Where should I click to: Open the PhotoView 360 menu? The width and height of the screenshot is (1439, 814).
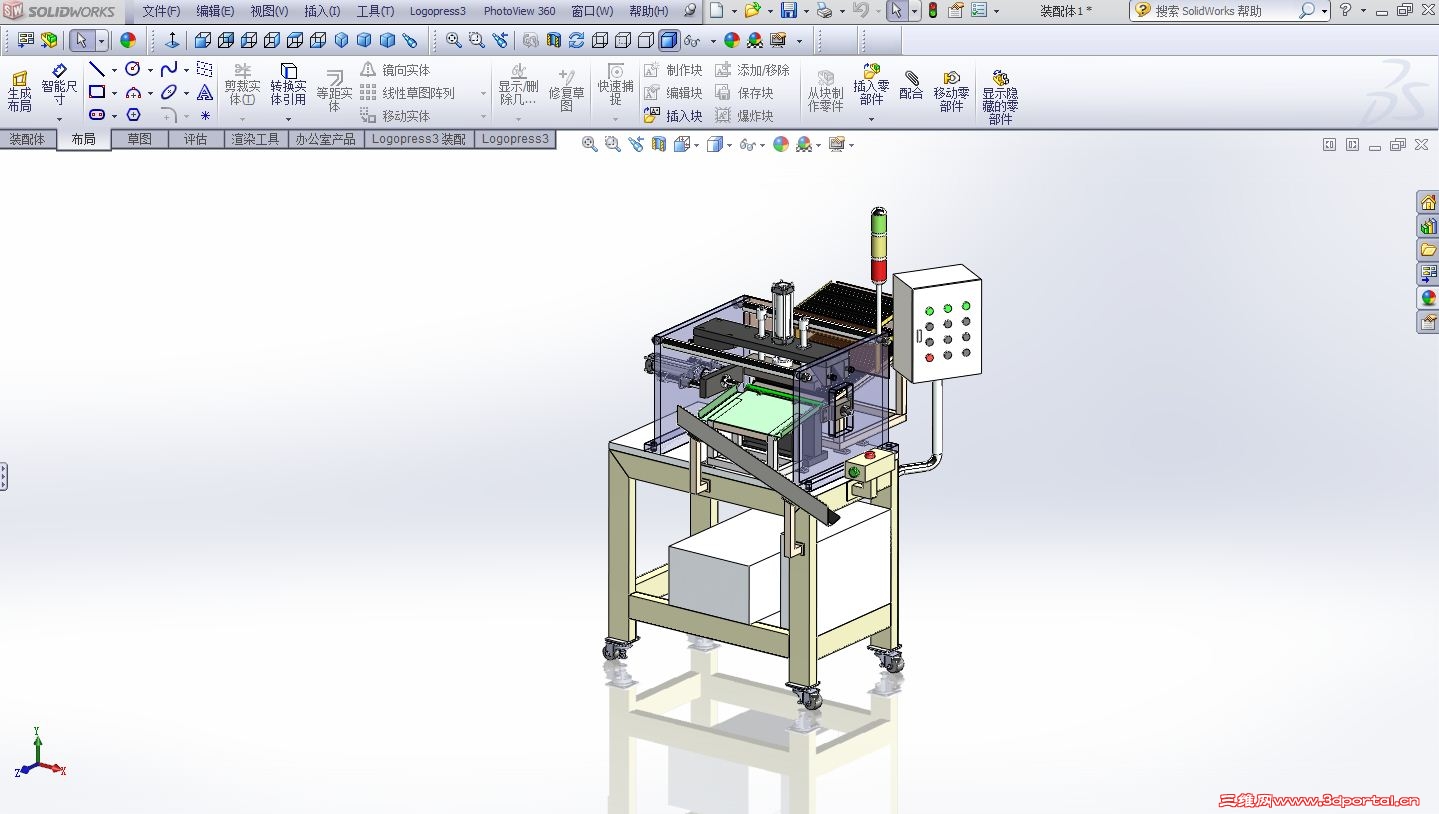coord(519,11)
